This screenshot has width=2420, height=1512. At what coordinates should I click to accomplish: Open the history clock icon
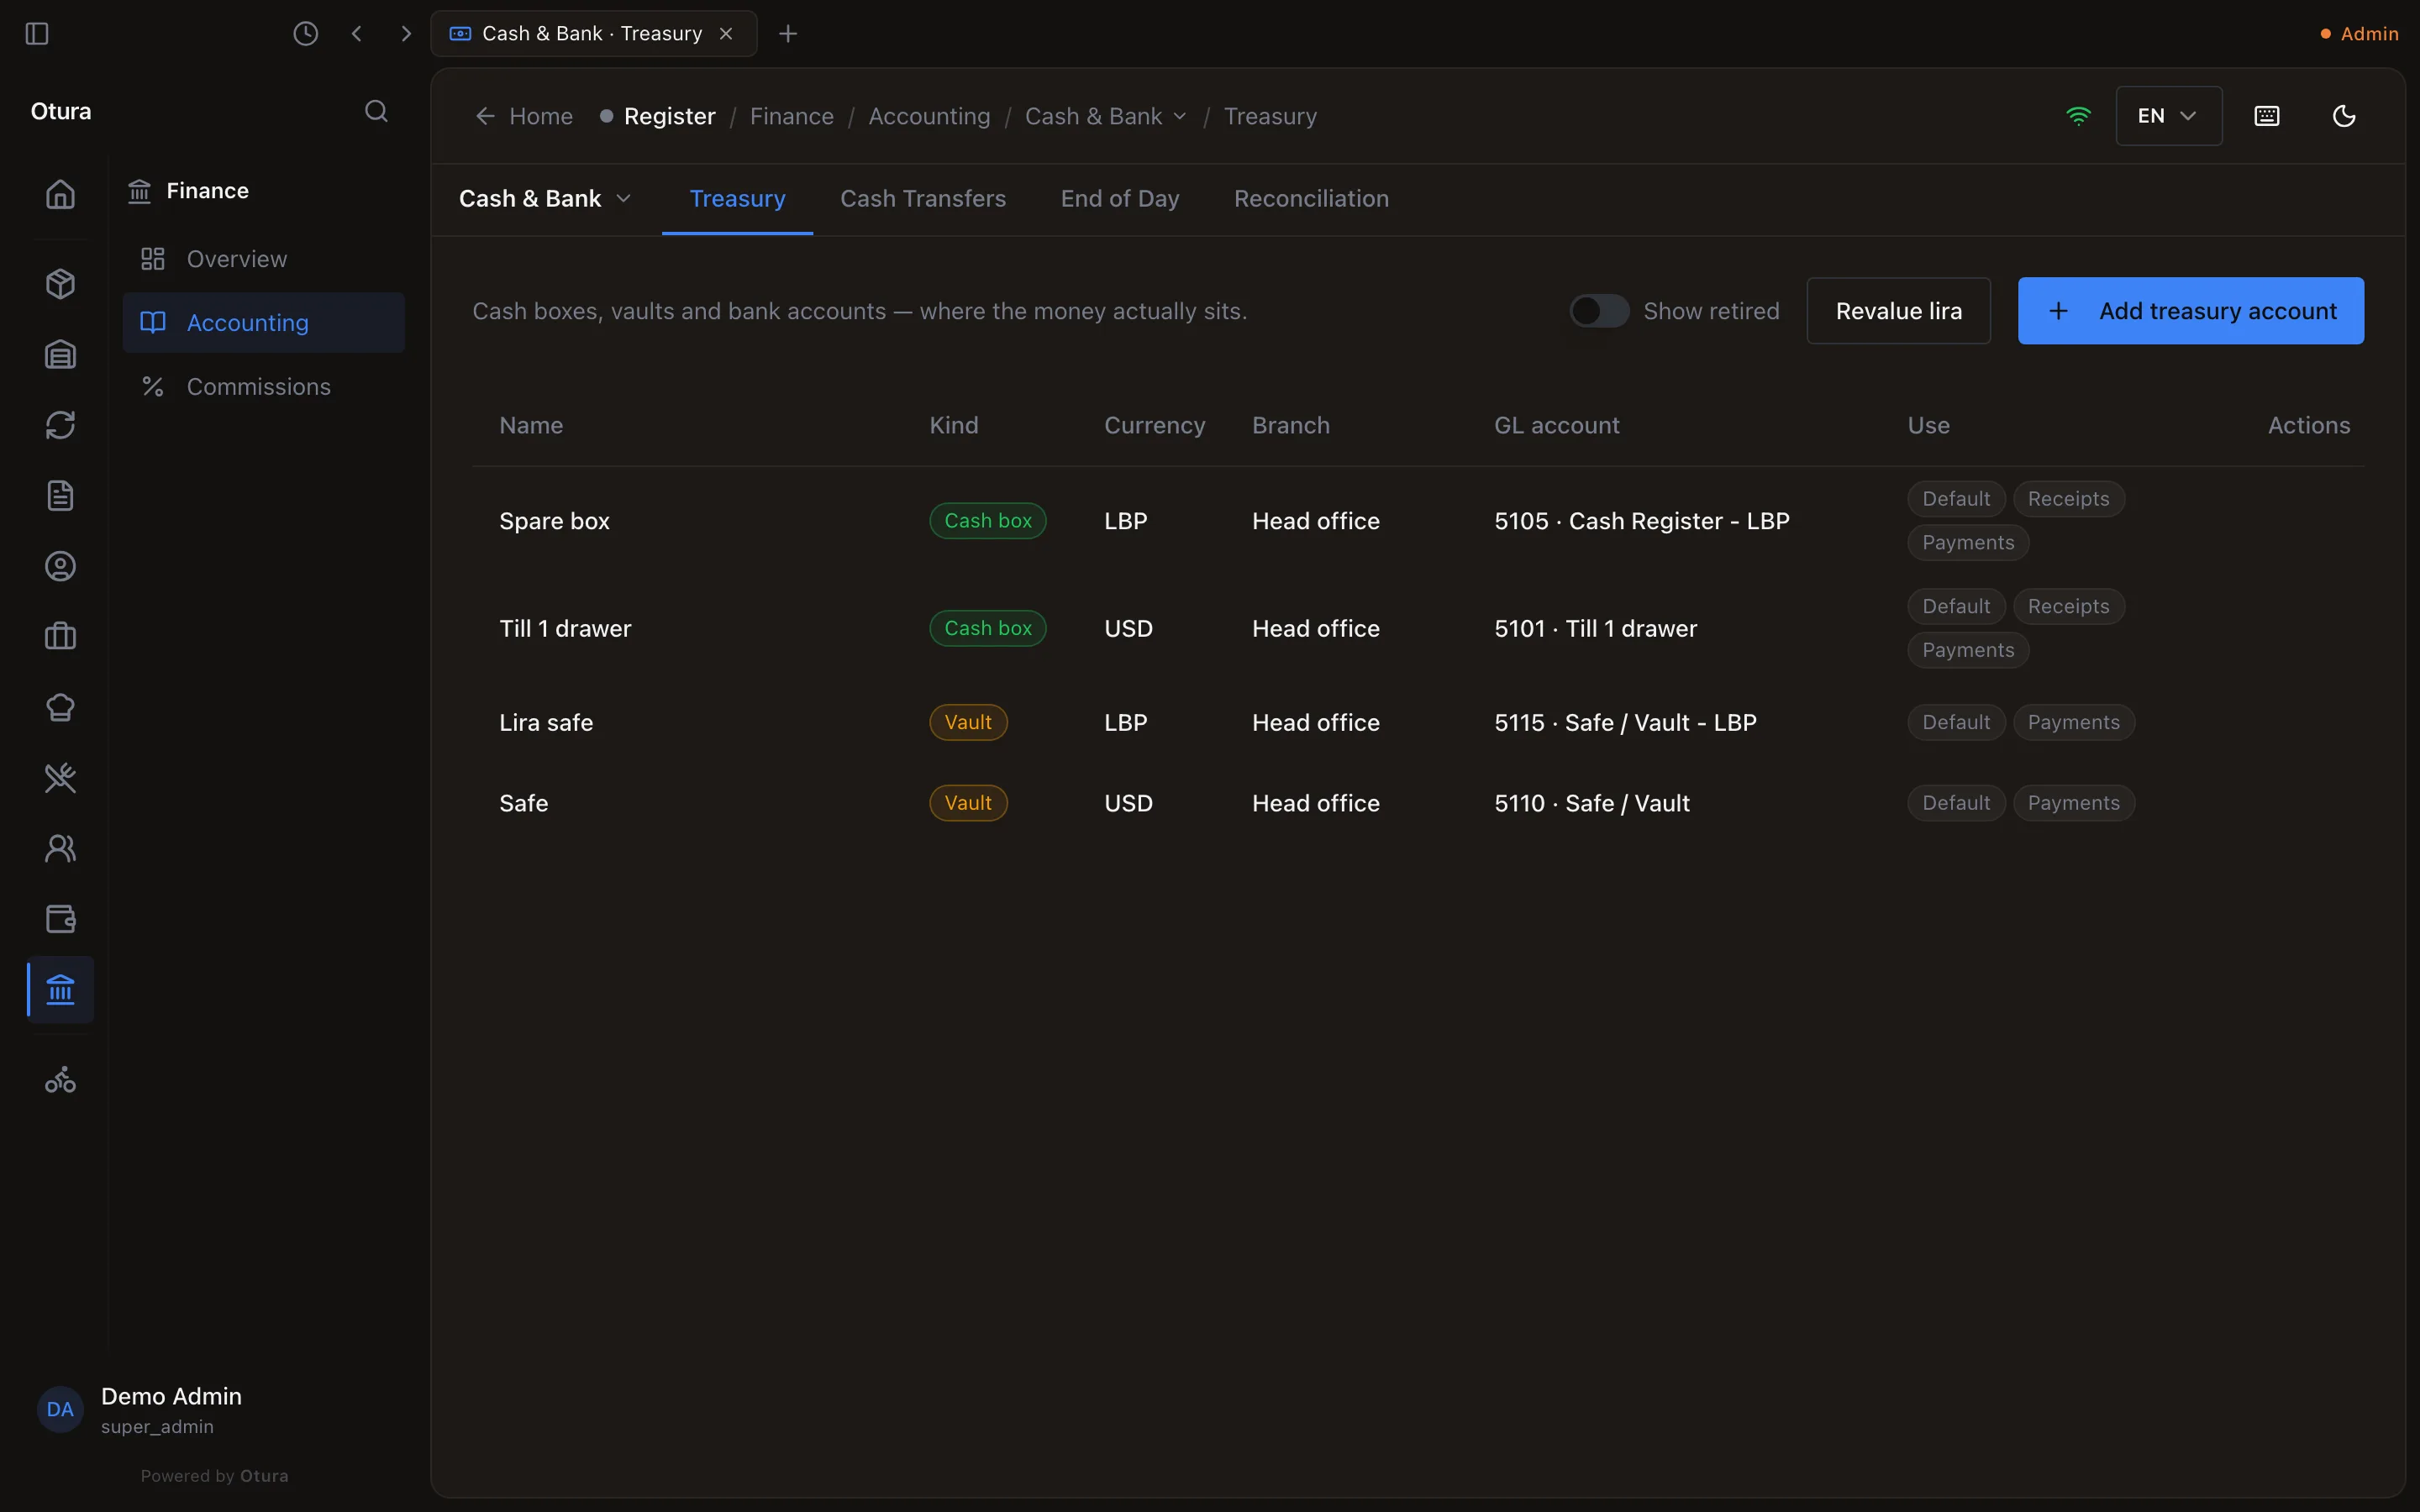tap(305, 34)
